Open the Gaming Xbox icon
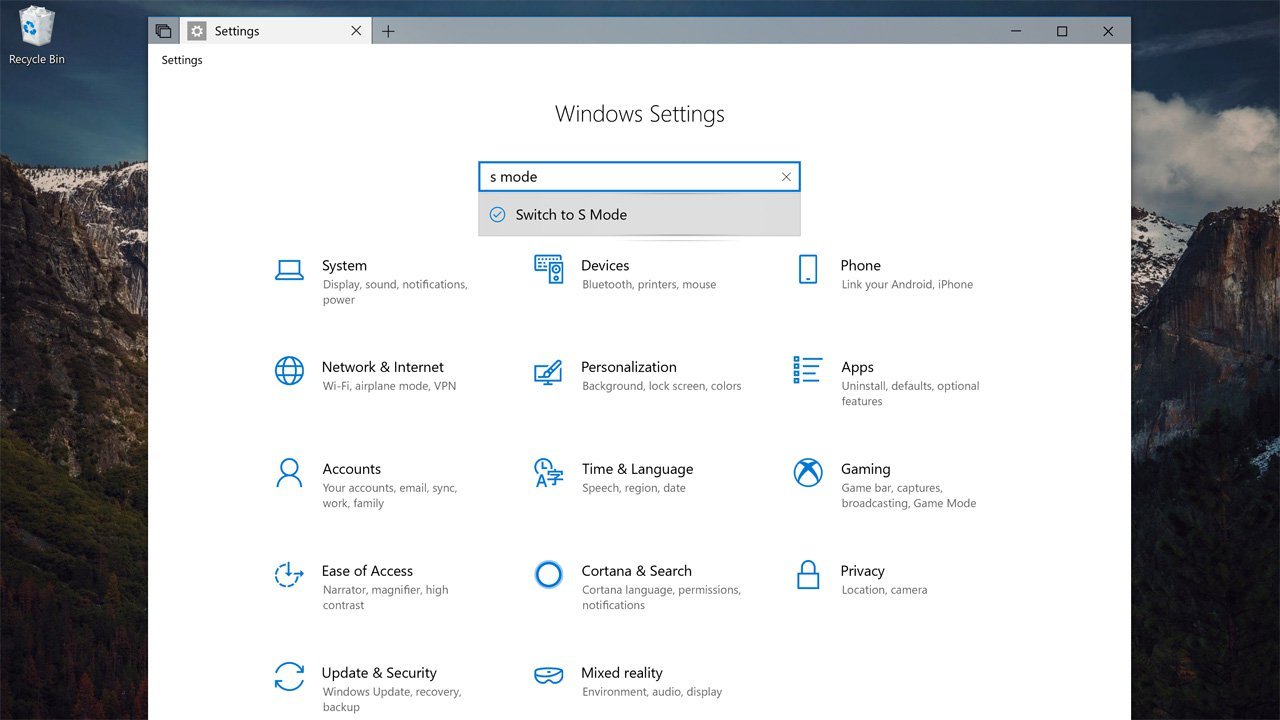Screen dimensions: 1280x720 pos(808,472)
